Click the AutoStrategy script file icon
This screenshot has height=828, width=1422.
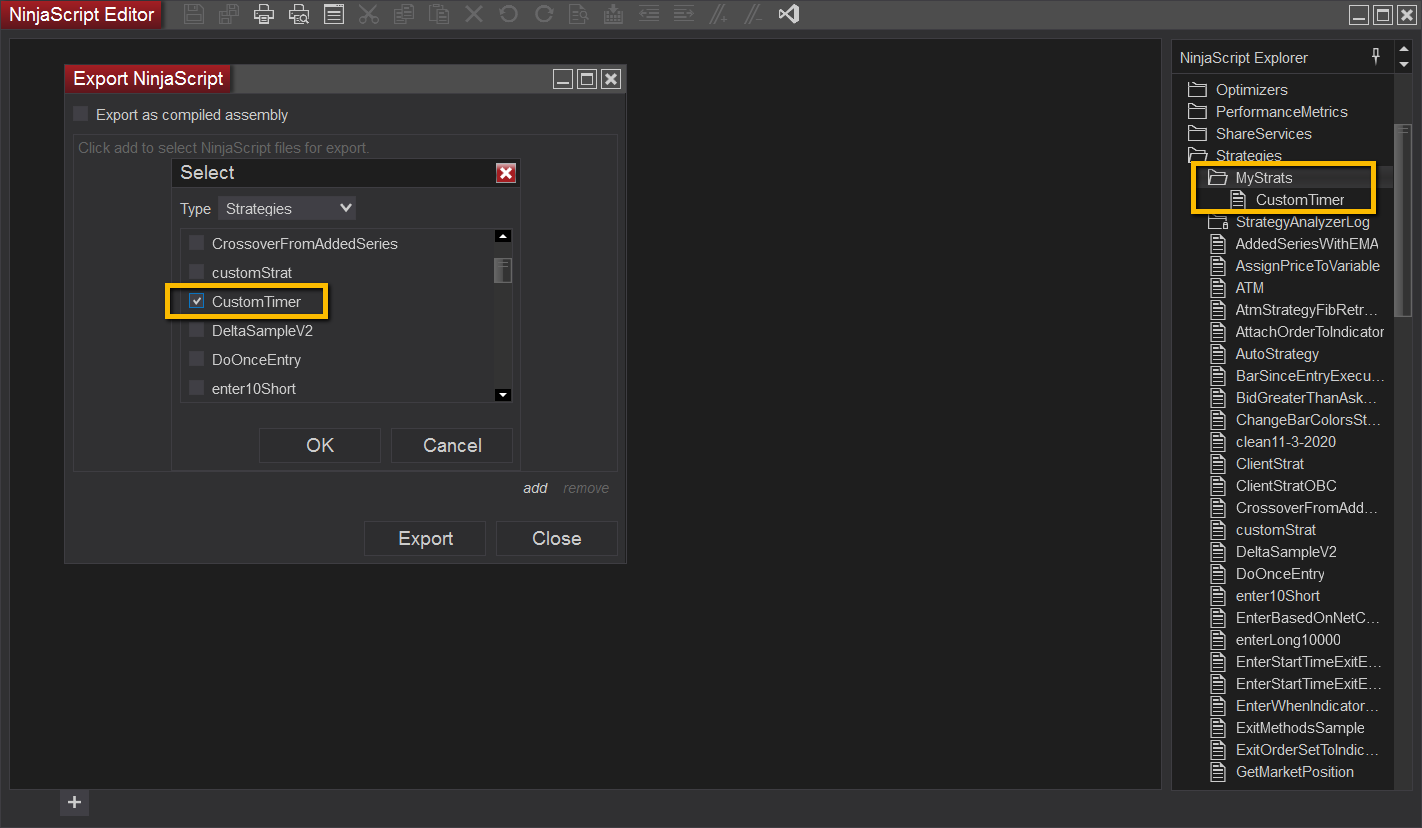click(1218, 354)
